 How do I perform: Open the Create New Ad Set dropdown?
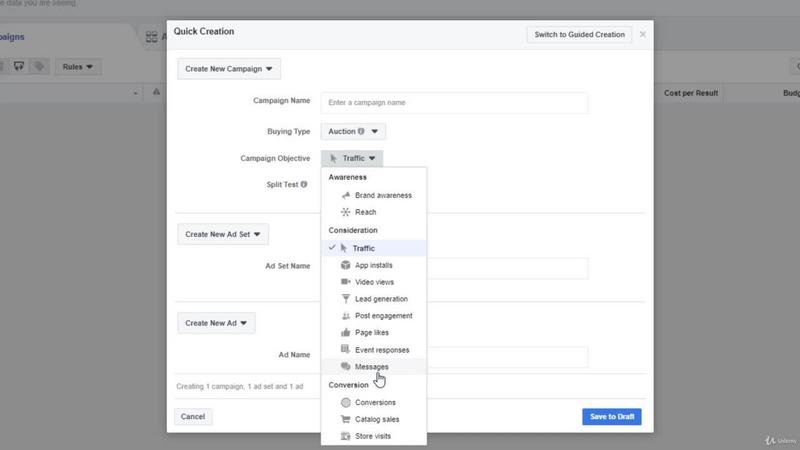pyautogui.click(x=222, y=234)
